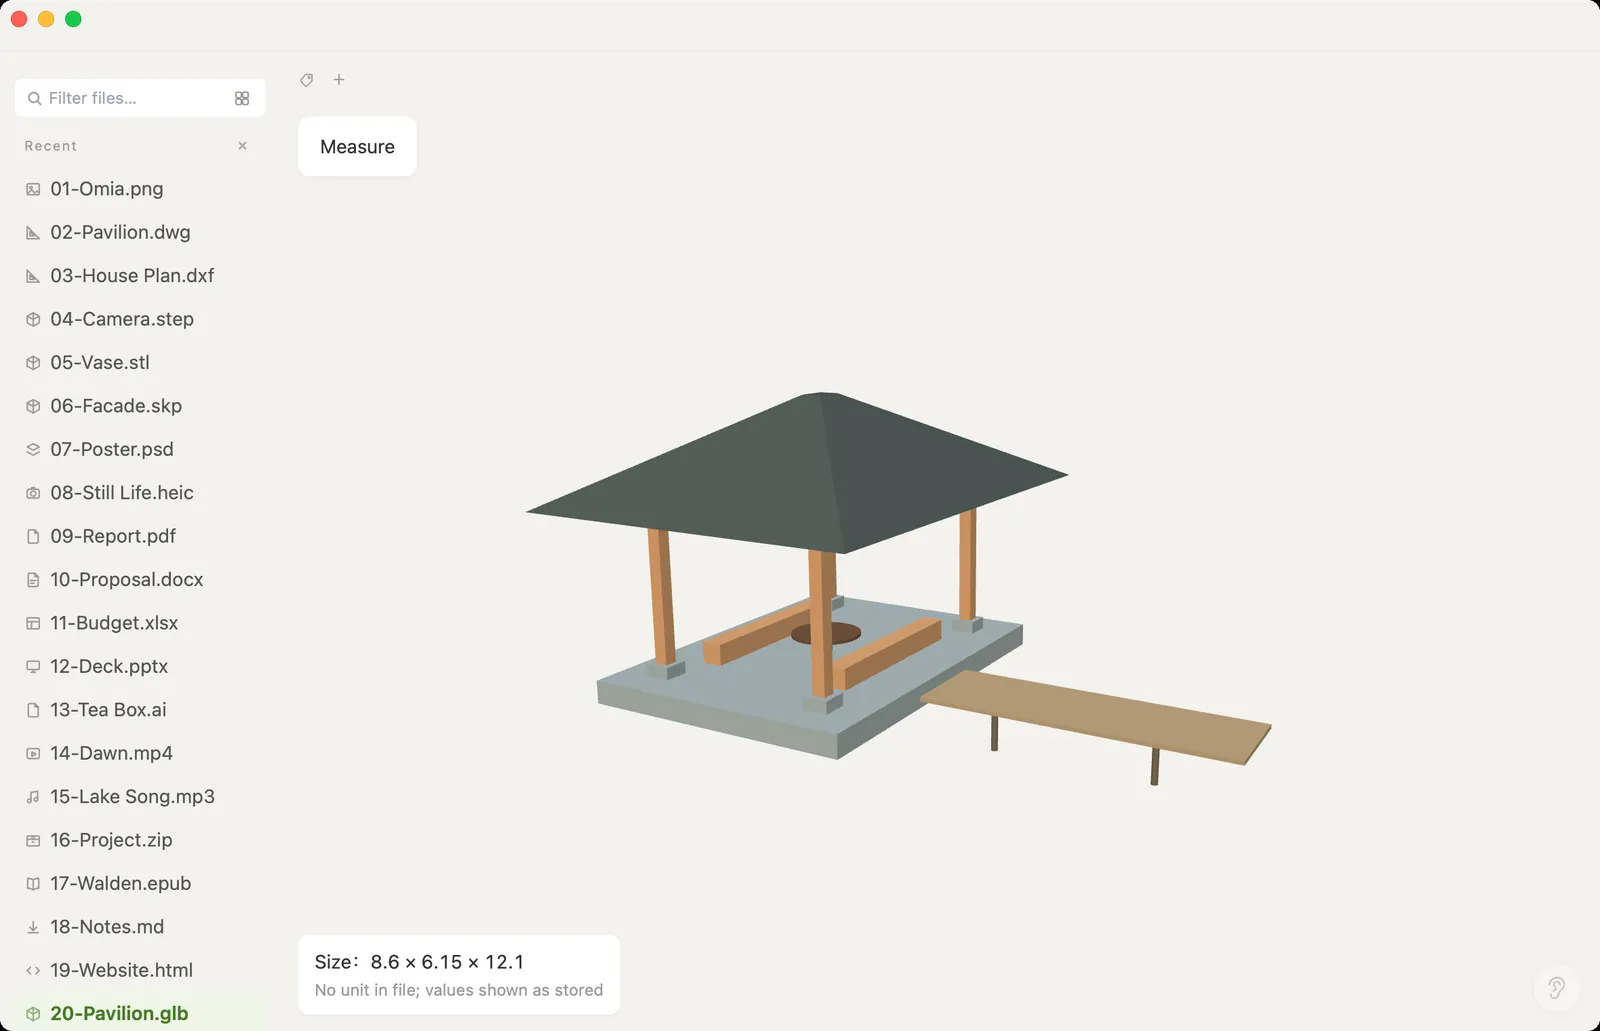Image resolution: width=1600 pixels, height=1031 pixels.
Task: Open 05-Vase.stl model
Action: tap(100, 363)
